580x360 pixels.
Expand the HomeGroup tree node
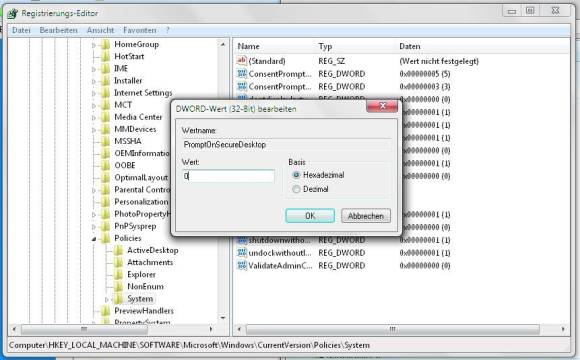coord(94,45)
